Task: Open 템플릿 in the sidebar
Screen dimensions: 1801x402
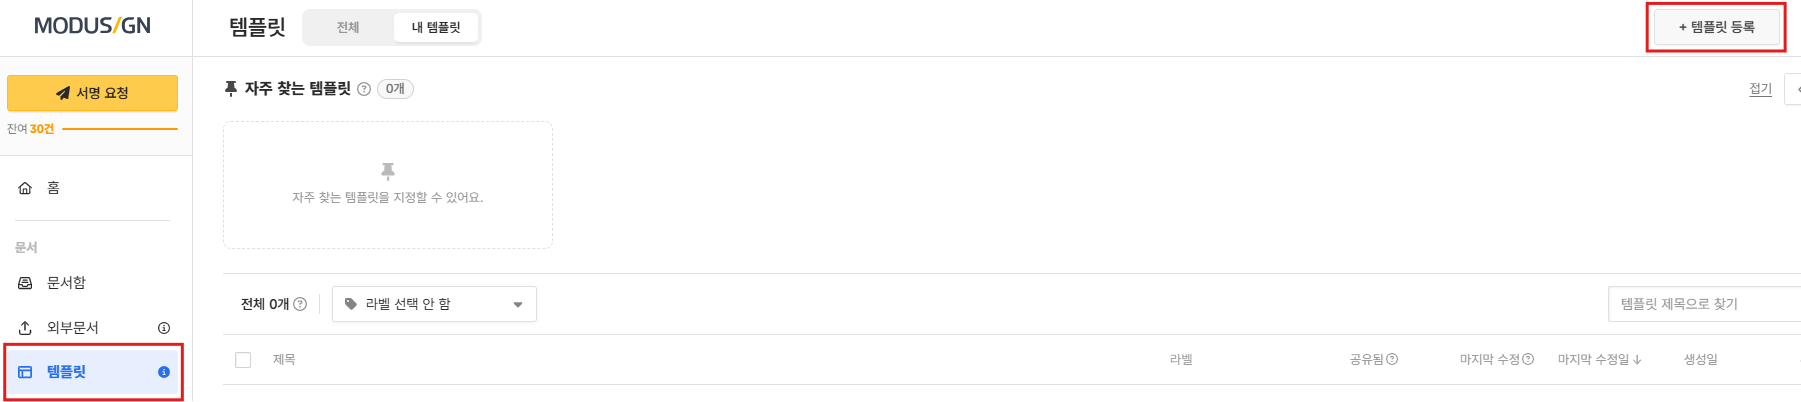Action: click(93, 372)
